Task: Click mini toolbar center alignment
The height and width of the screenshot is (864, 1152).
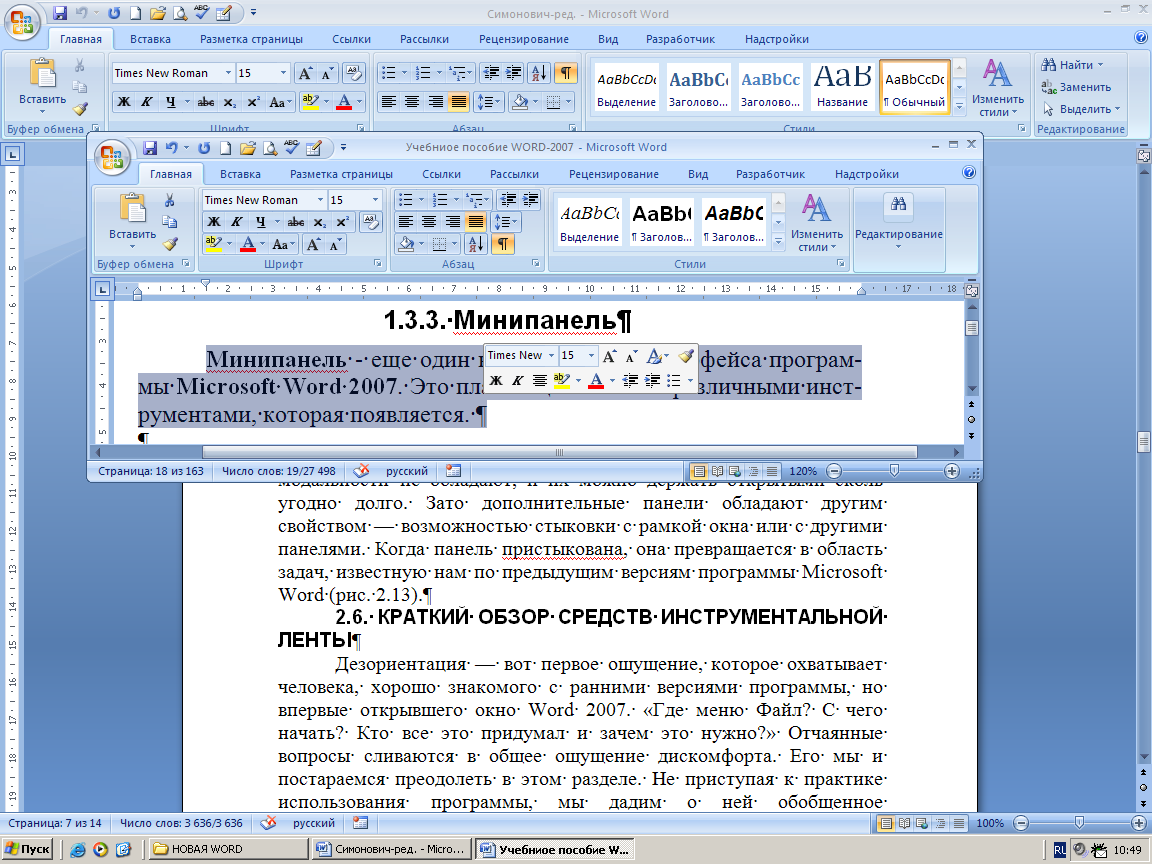Action: tap(540, 380)
